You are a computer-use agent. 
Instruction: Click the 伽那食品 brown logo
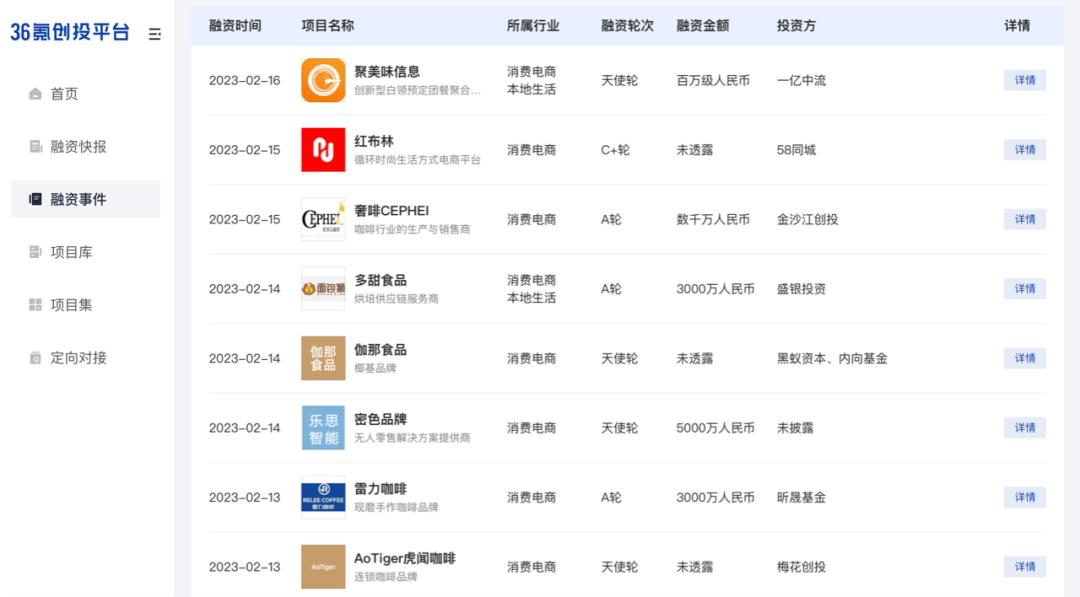click(x=323, y=358)
